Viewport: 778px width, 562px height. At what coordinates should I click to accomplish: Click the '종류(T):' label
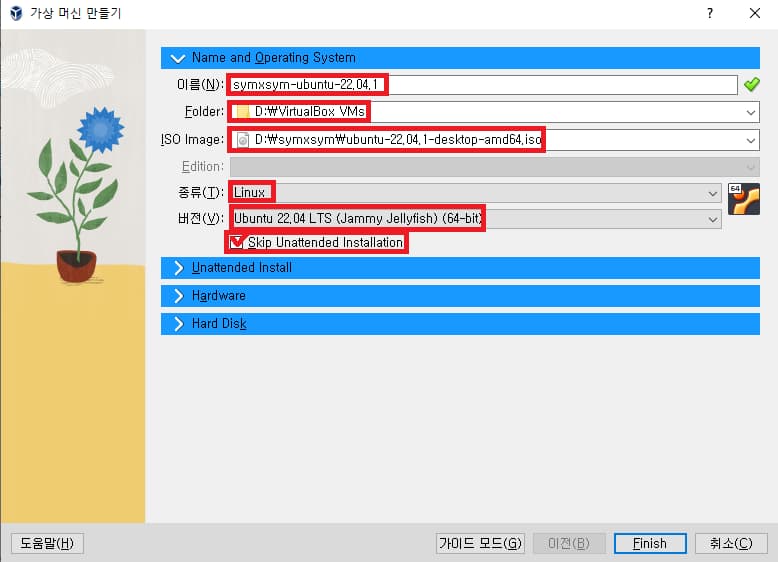[x=201, y=192]
